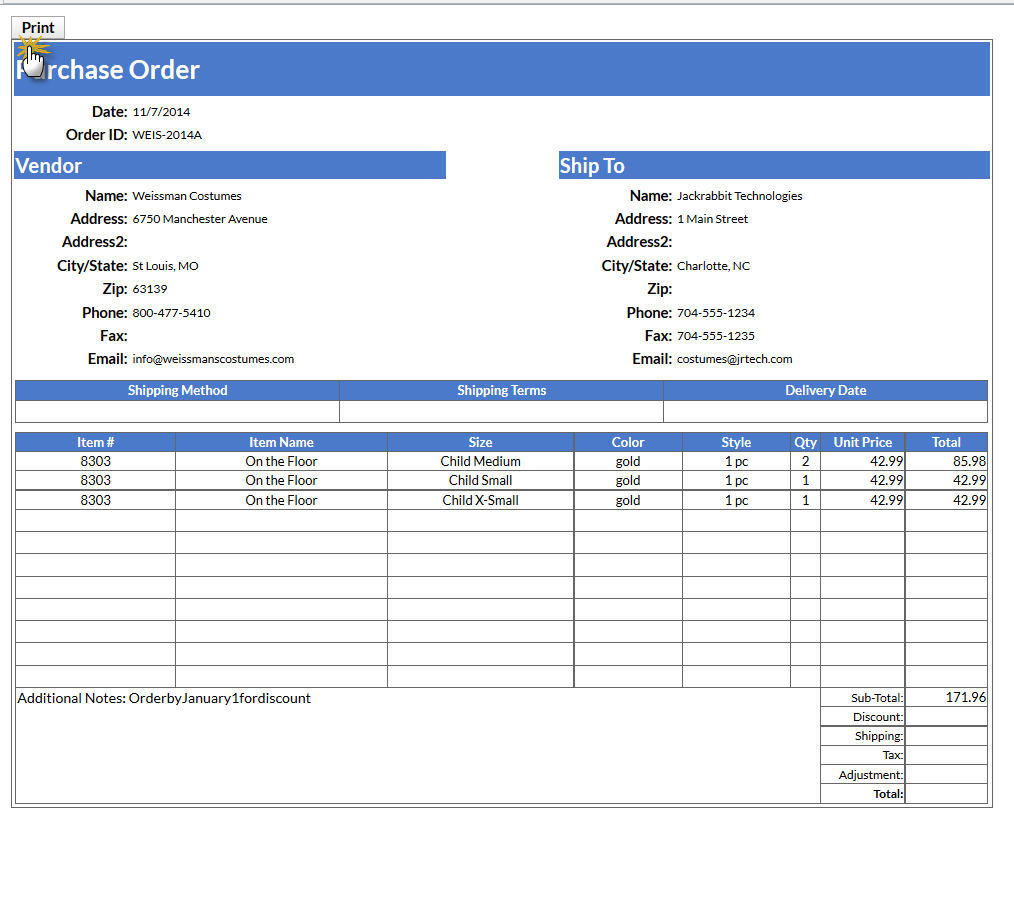Select ship-to address 1 Main Street
Viewport: 1014px width, 909px height.
[712, 219]
